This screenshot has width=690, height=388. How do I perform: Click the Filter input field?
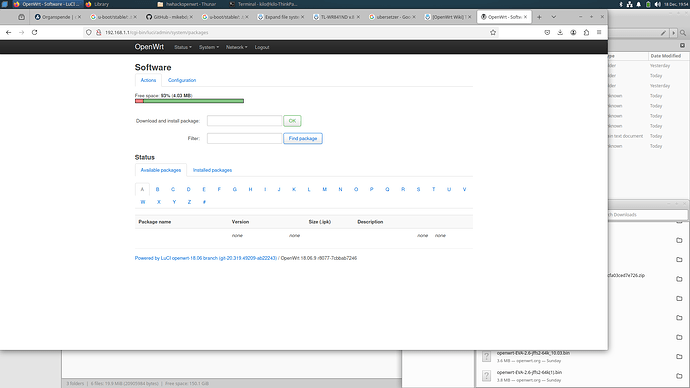[x=244, y=139]
